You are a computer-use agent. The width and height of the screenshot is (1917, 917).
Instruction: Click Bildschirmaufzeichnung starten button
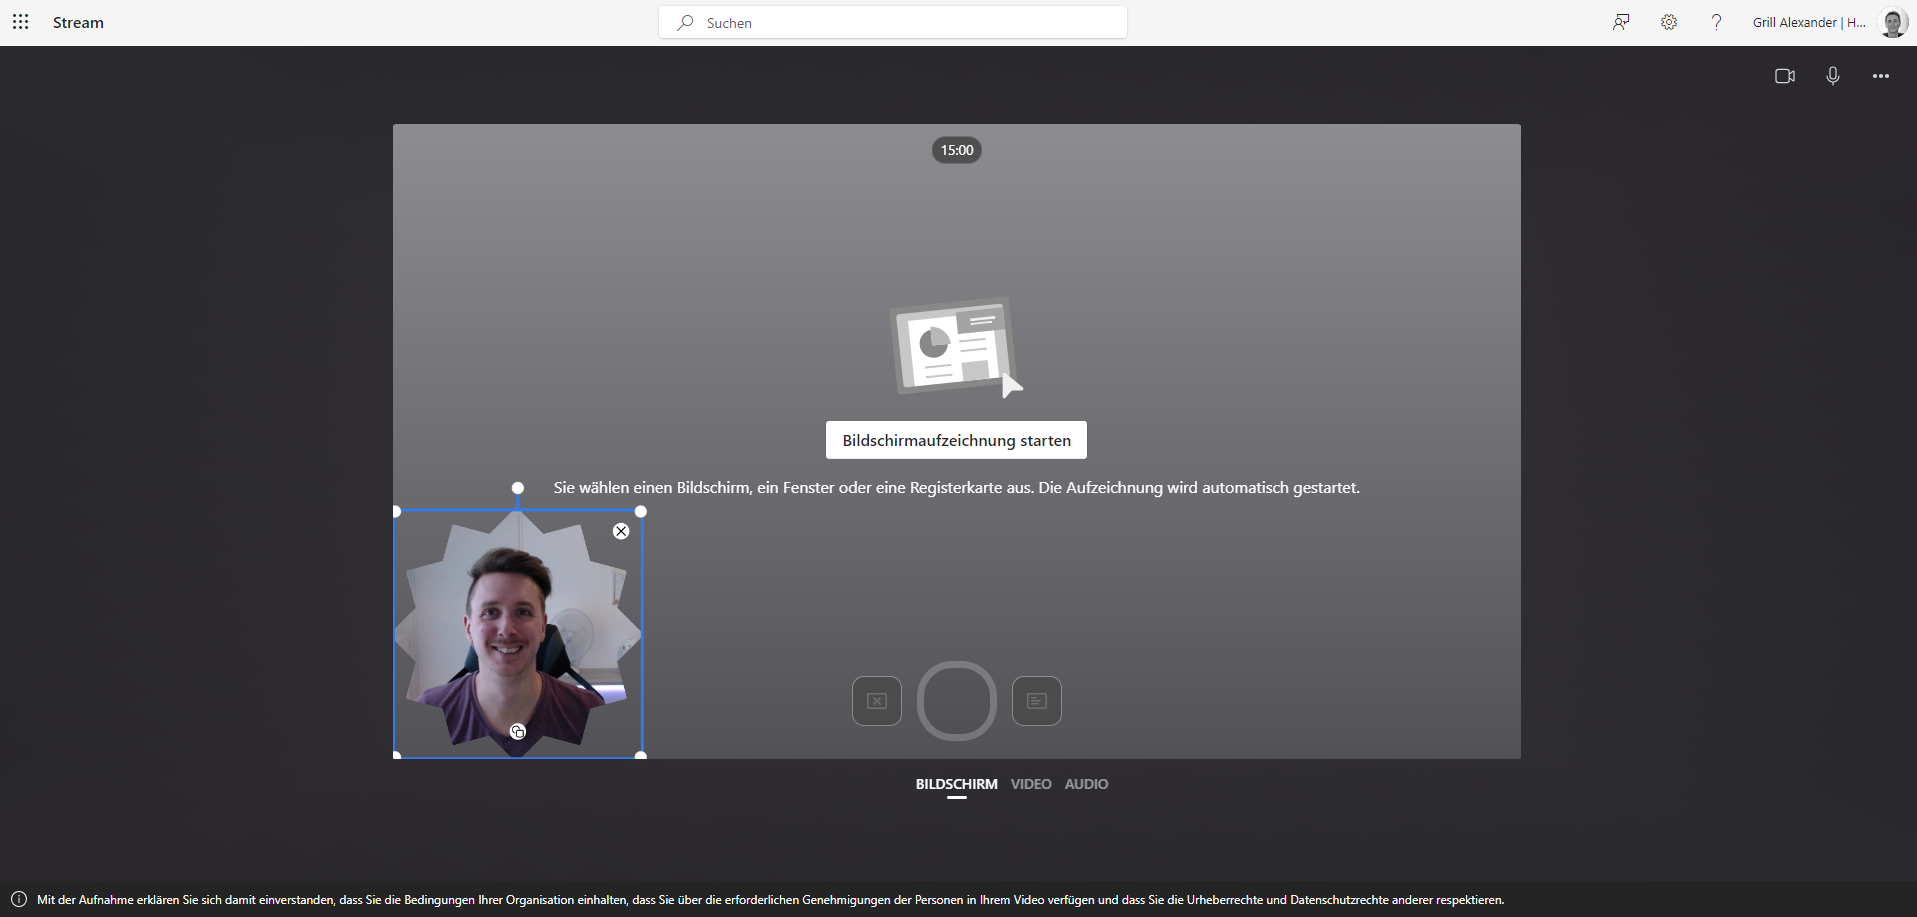coord(956,440)
